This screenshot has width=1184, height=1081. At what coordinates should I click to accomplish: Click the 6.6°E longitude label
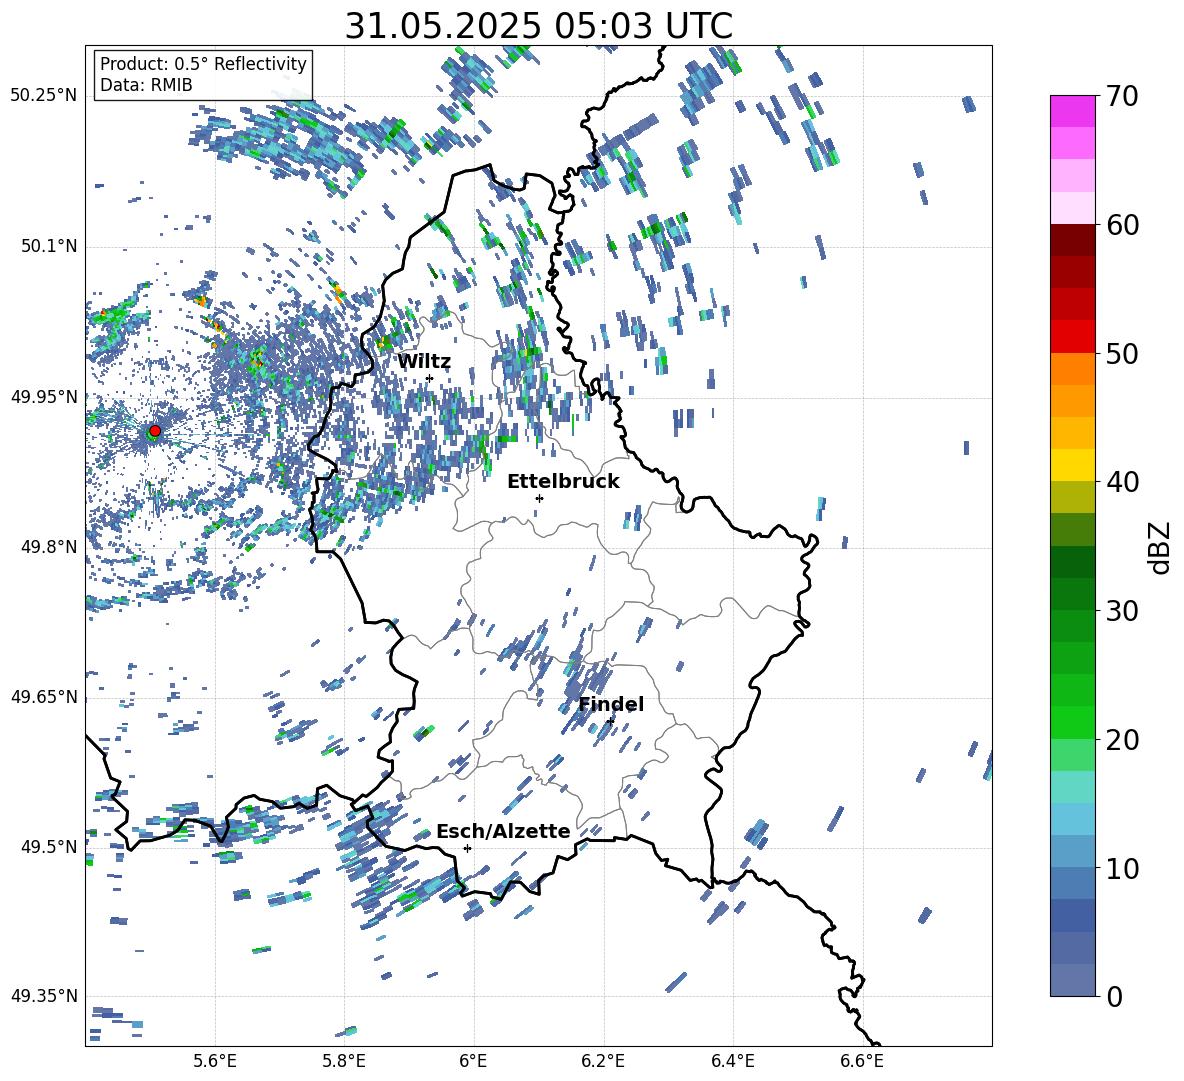pyautogui.click(x=862, y=1061)
